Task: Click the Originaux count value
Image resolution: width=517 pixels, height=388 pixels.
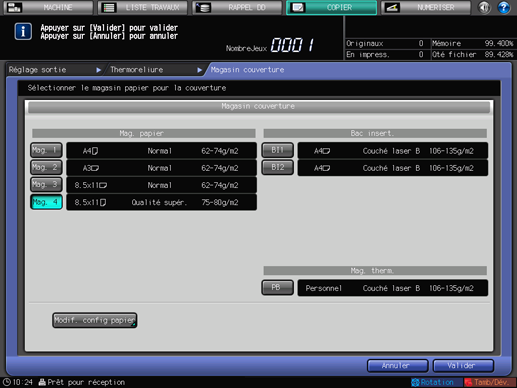Action: [x=421, y=43]
